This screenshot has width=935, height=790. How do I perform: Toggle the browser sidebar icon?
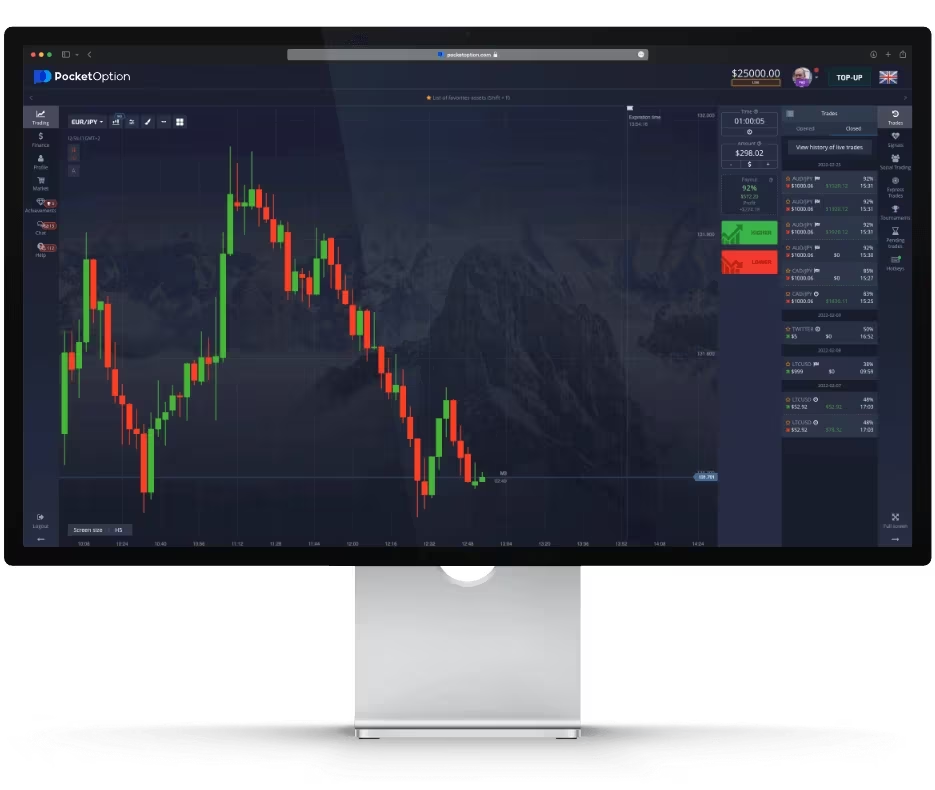tap(66, 54)
